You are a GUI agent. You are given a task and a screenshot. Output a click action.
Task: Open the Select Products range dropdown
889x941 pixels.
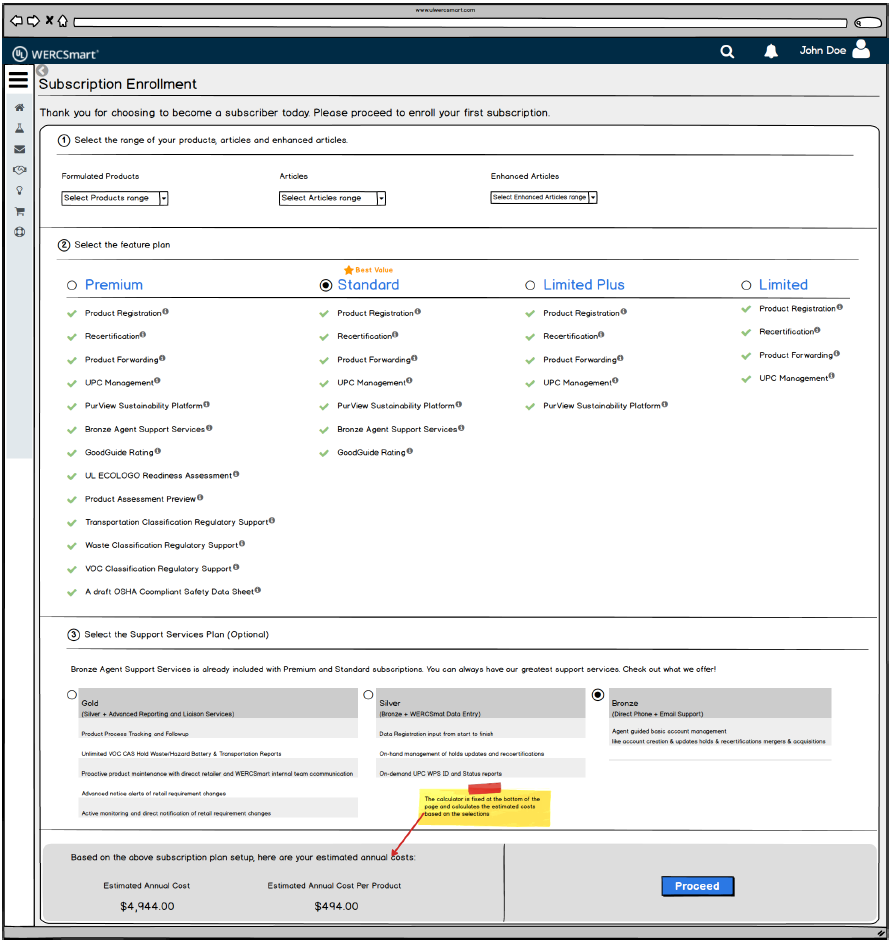click(x=115, y=198)
